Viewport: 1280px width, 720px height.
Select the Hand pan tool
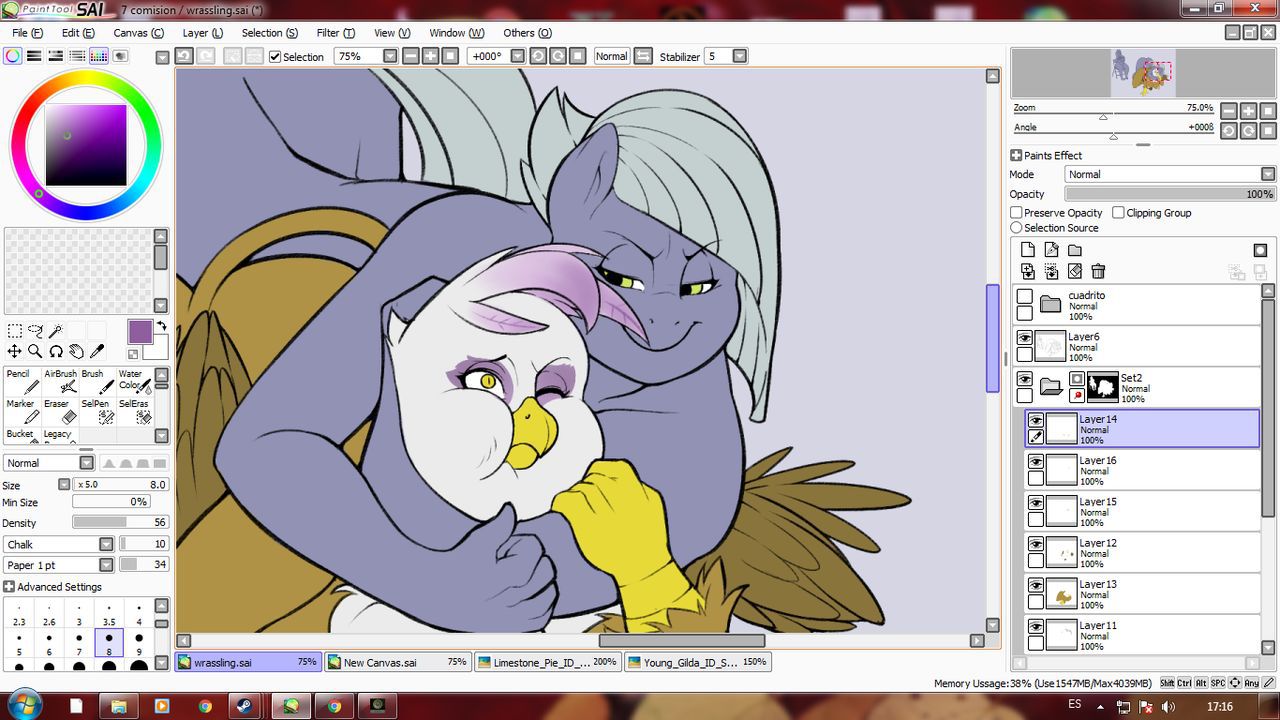(76, 351)
